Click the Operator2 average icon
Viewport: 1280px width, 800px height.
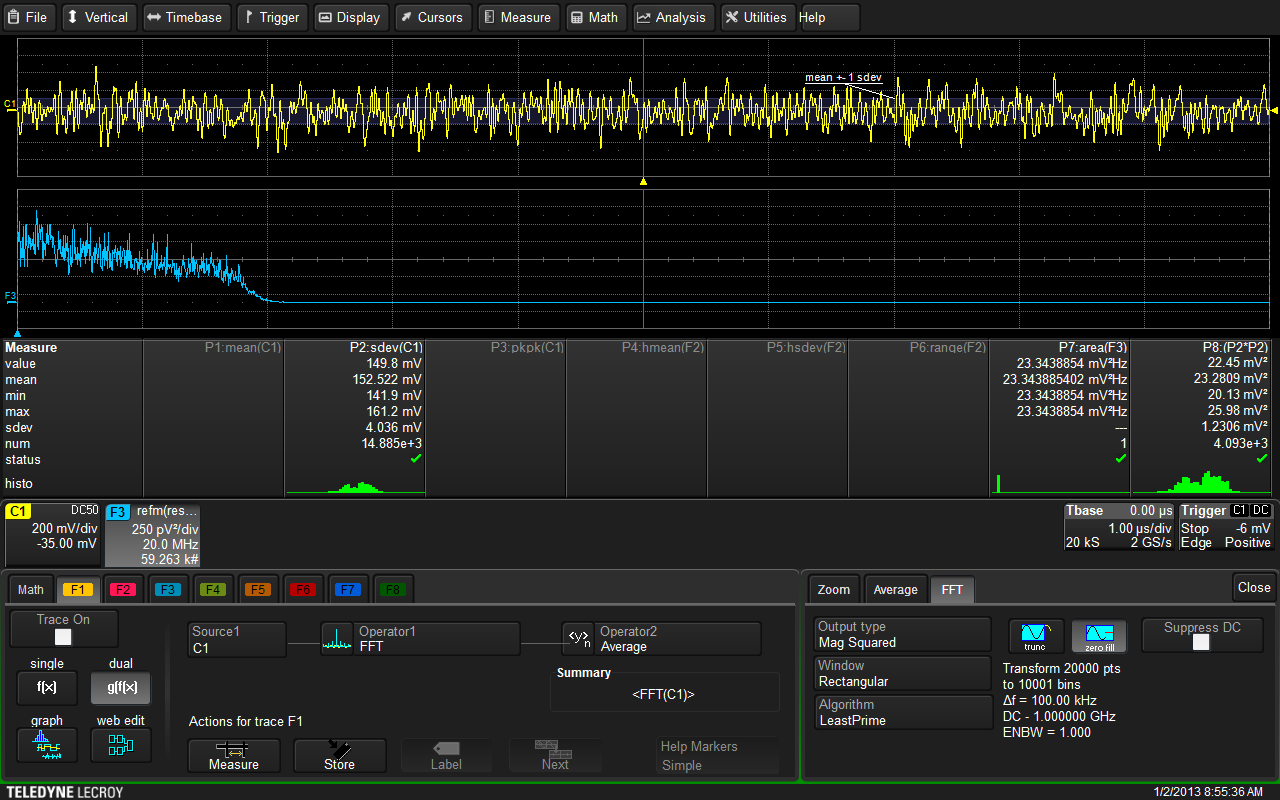point(578,639)
